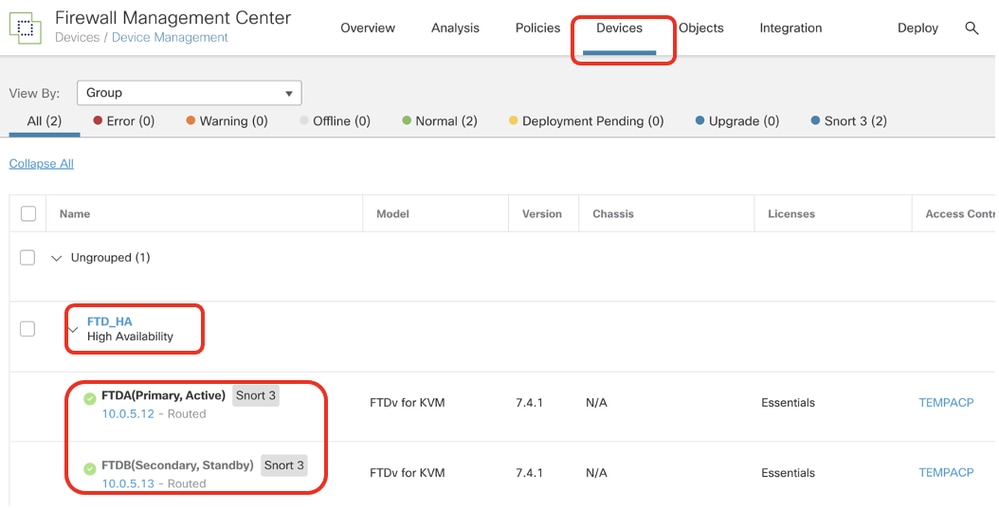Open the Analysis menu
This screenshot has height=511, width=999.
[455, 28]
